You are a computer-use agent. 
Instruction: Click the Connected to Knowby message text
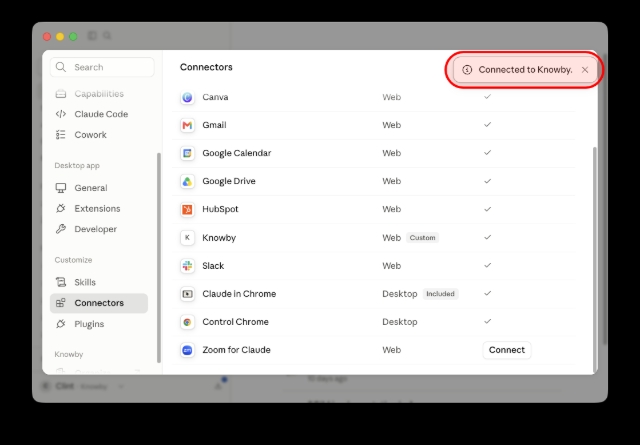[x=525, y=70]
